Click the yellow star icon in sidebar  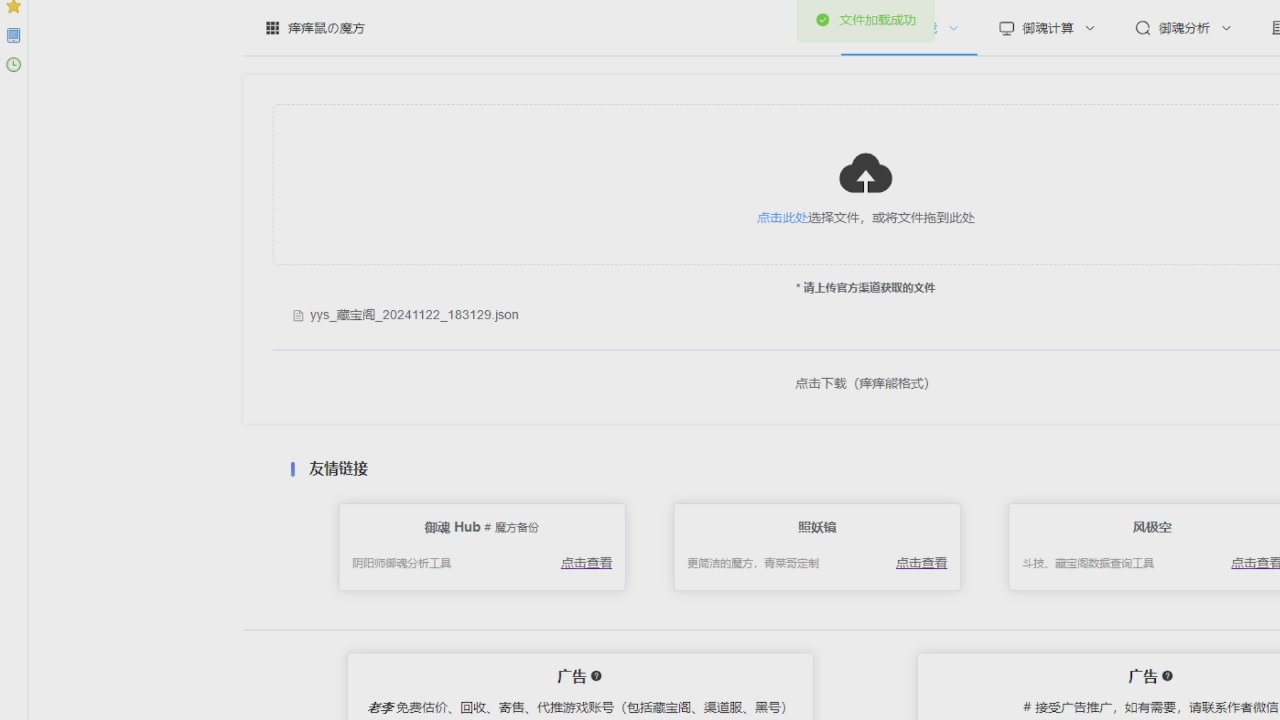tap(14, 7)
